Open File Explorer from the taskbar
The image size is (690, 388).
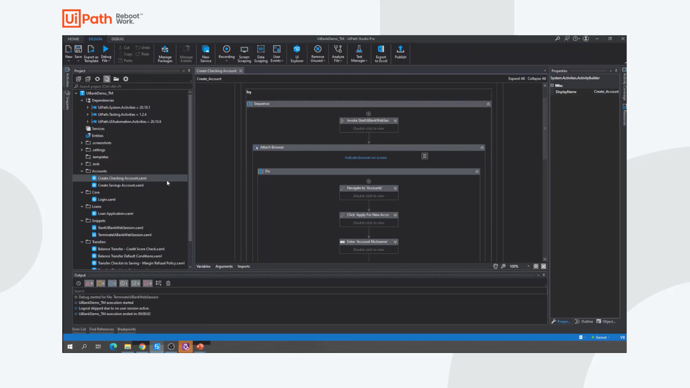coord(127,347)
